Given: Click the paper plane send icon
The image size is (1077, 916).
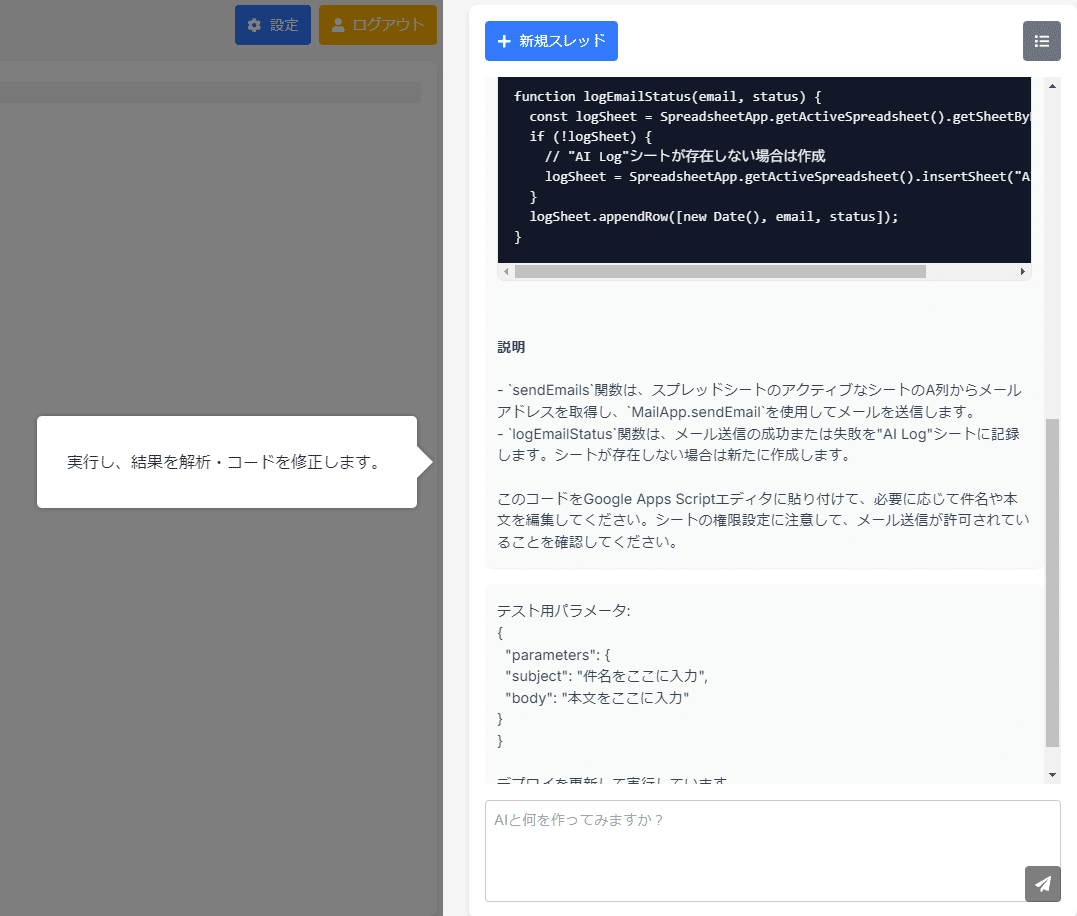Looking at the screenshot, I should (x=1042, y=884).
